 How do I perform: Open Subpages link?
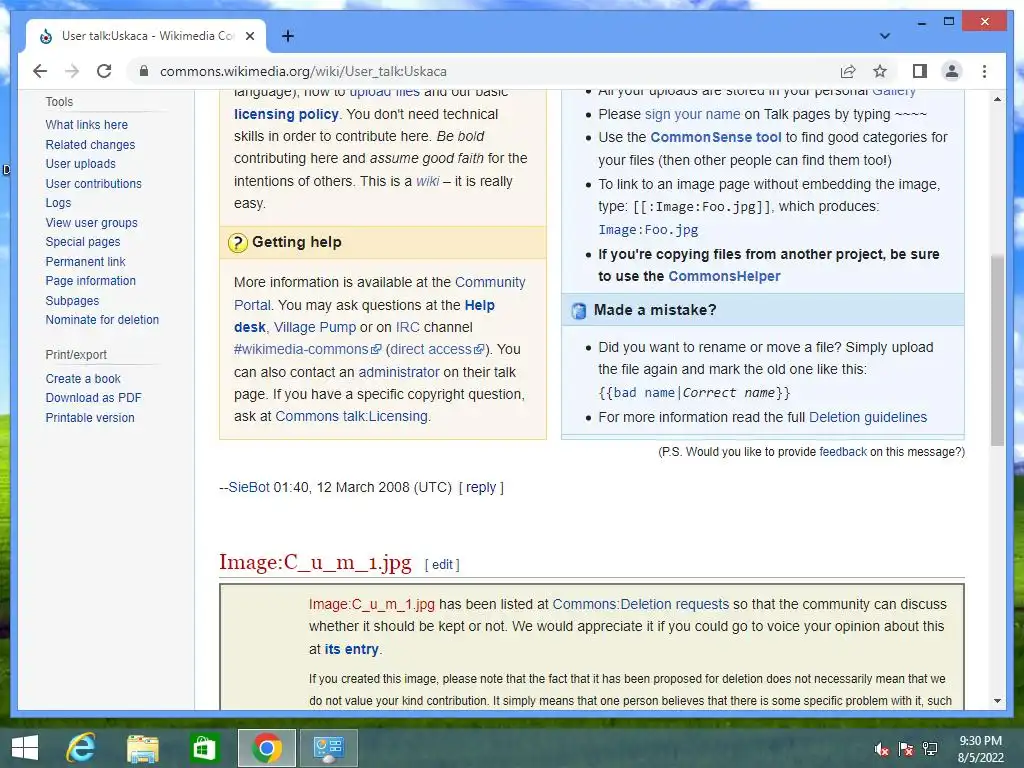(x=72, y=300)
